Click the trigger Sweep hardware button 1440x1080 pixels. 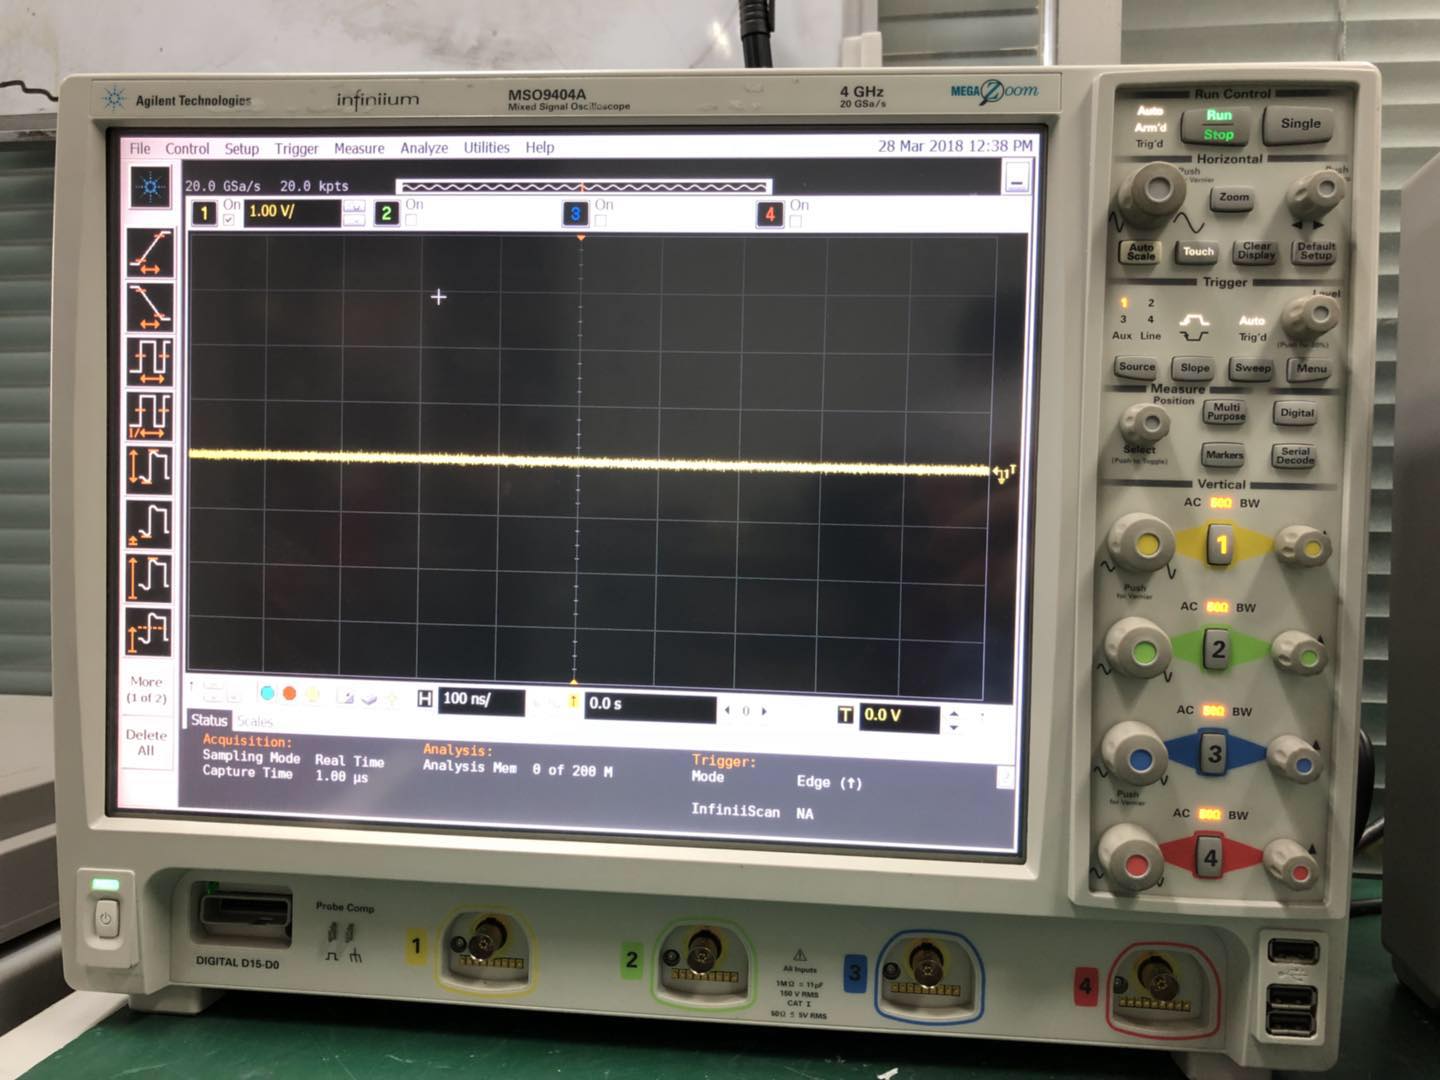pyautogui.click(x=1252, y=368)
